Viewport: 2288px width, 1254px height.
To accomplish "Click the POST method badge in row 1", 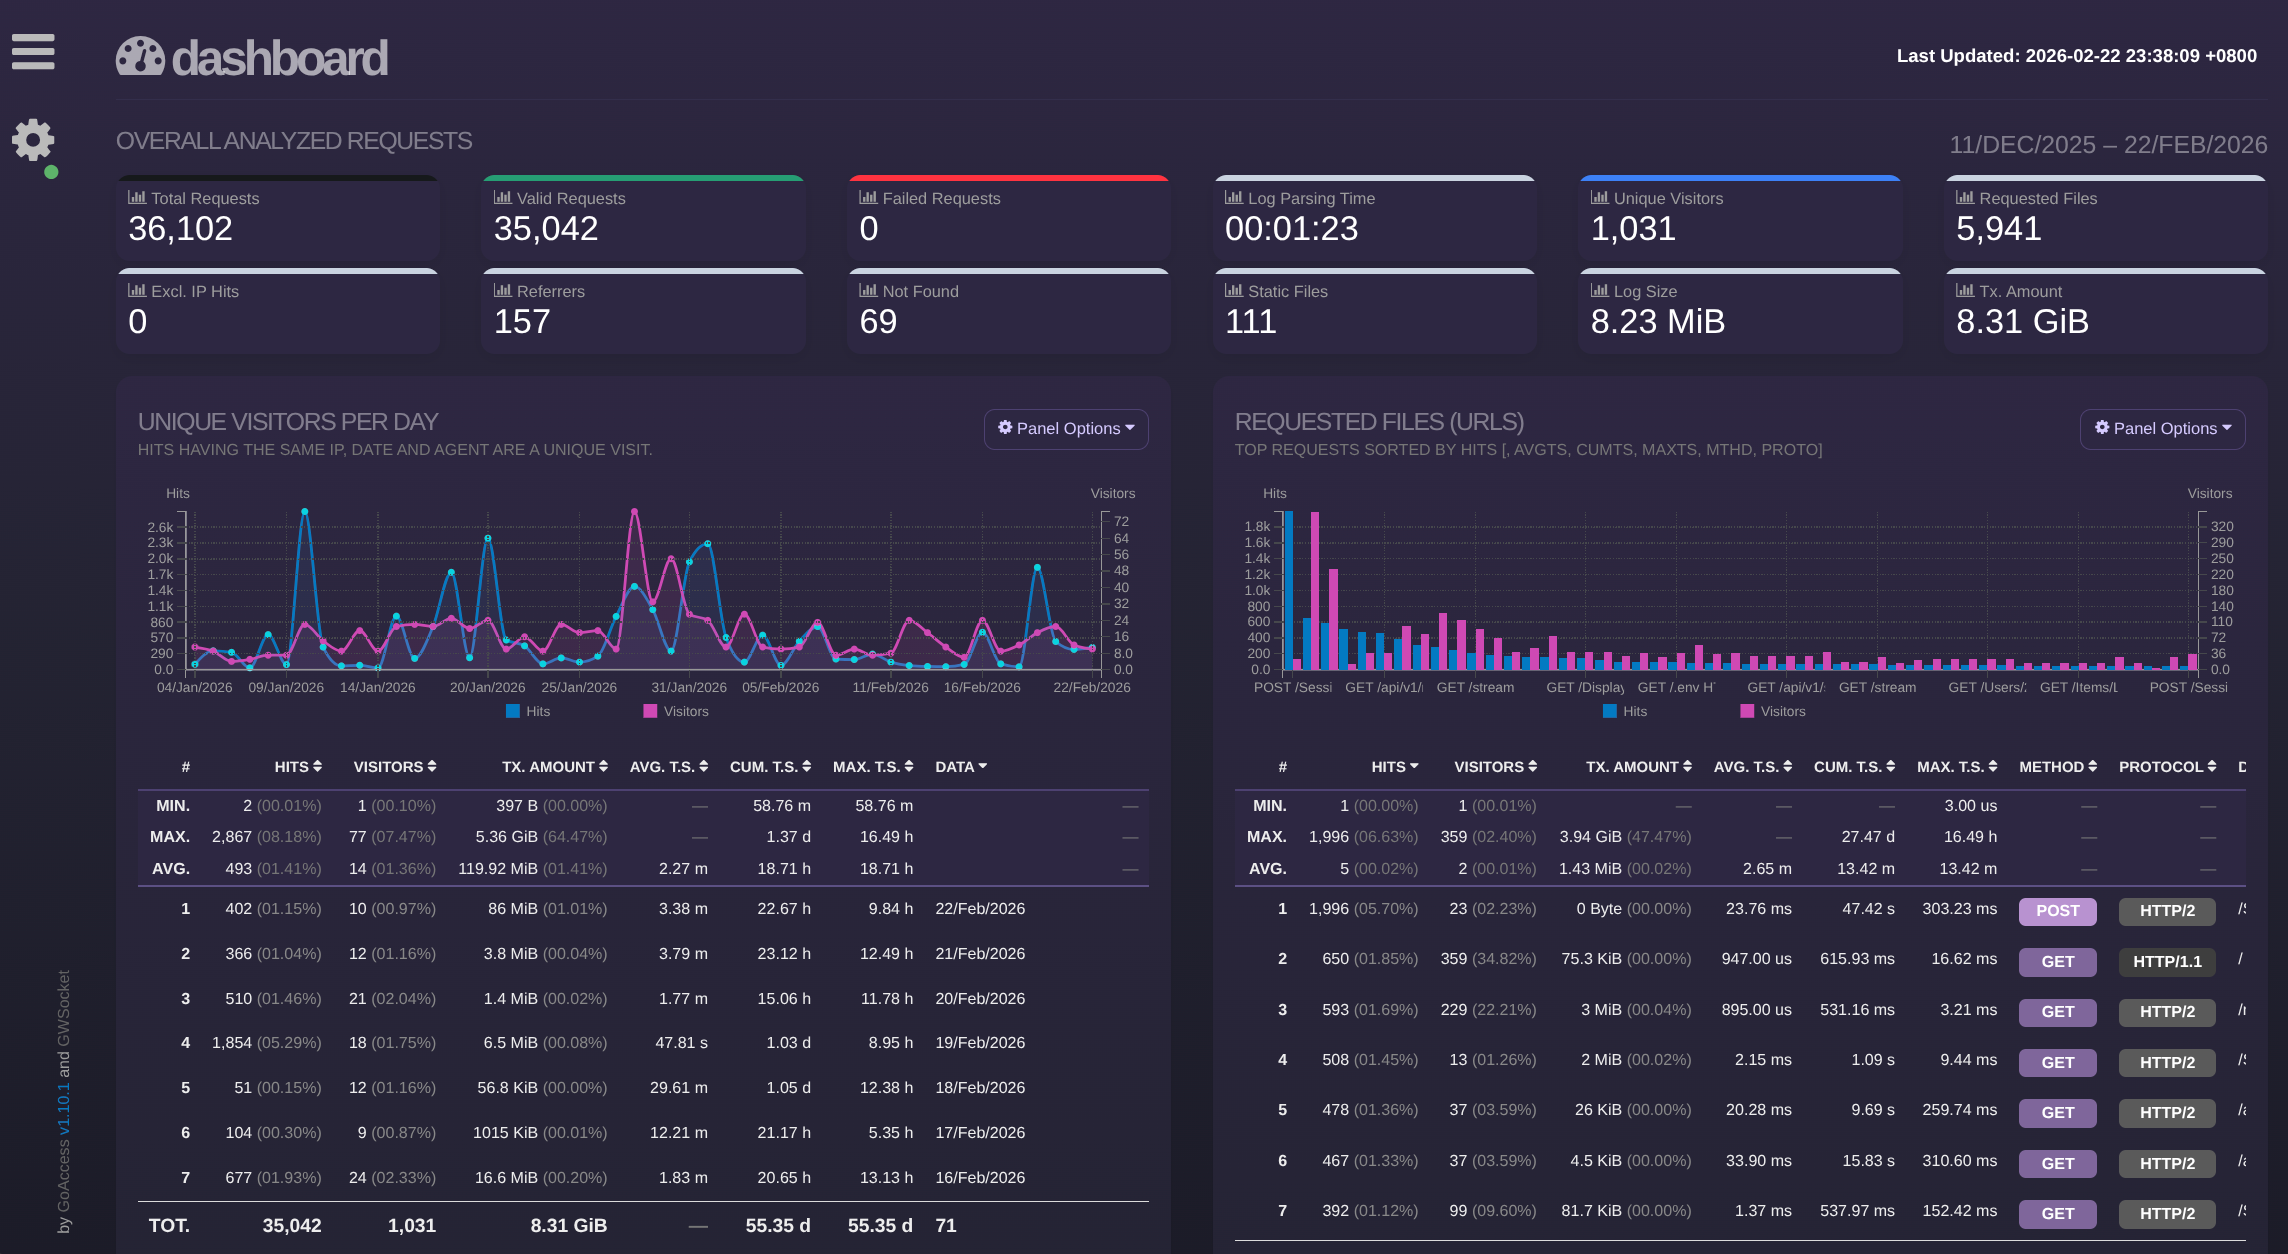I will [2057, 911].
